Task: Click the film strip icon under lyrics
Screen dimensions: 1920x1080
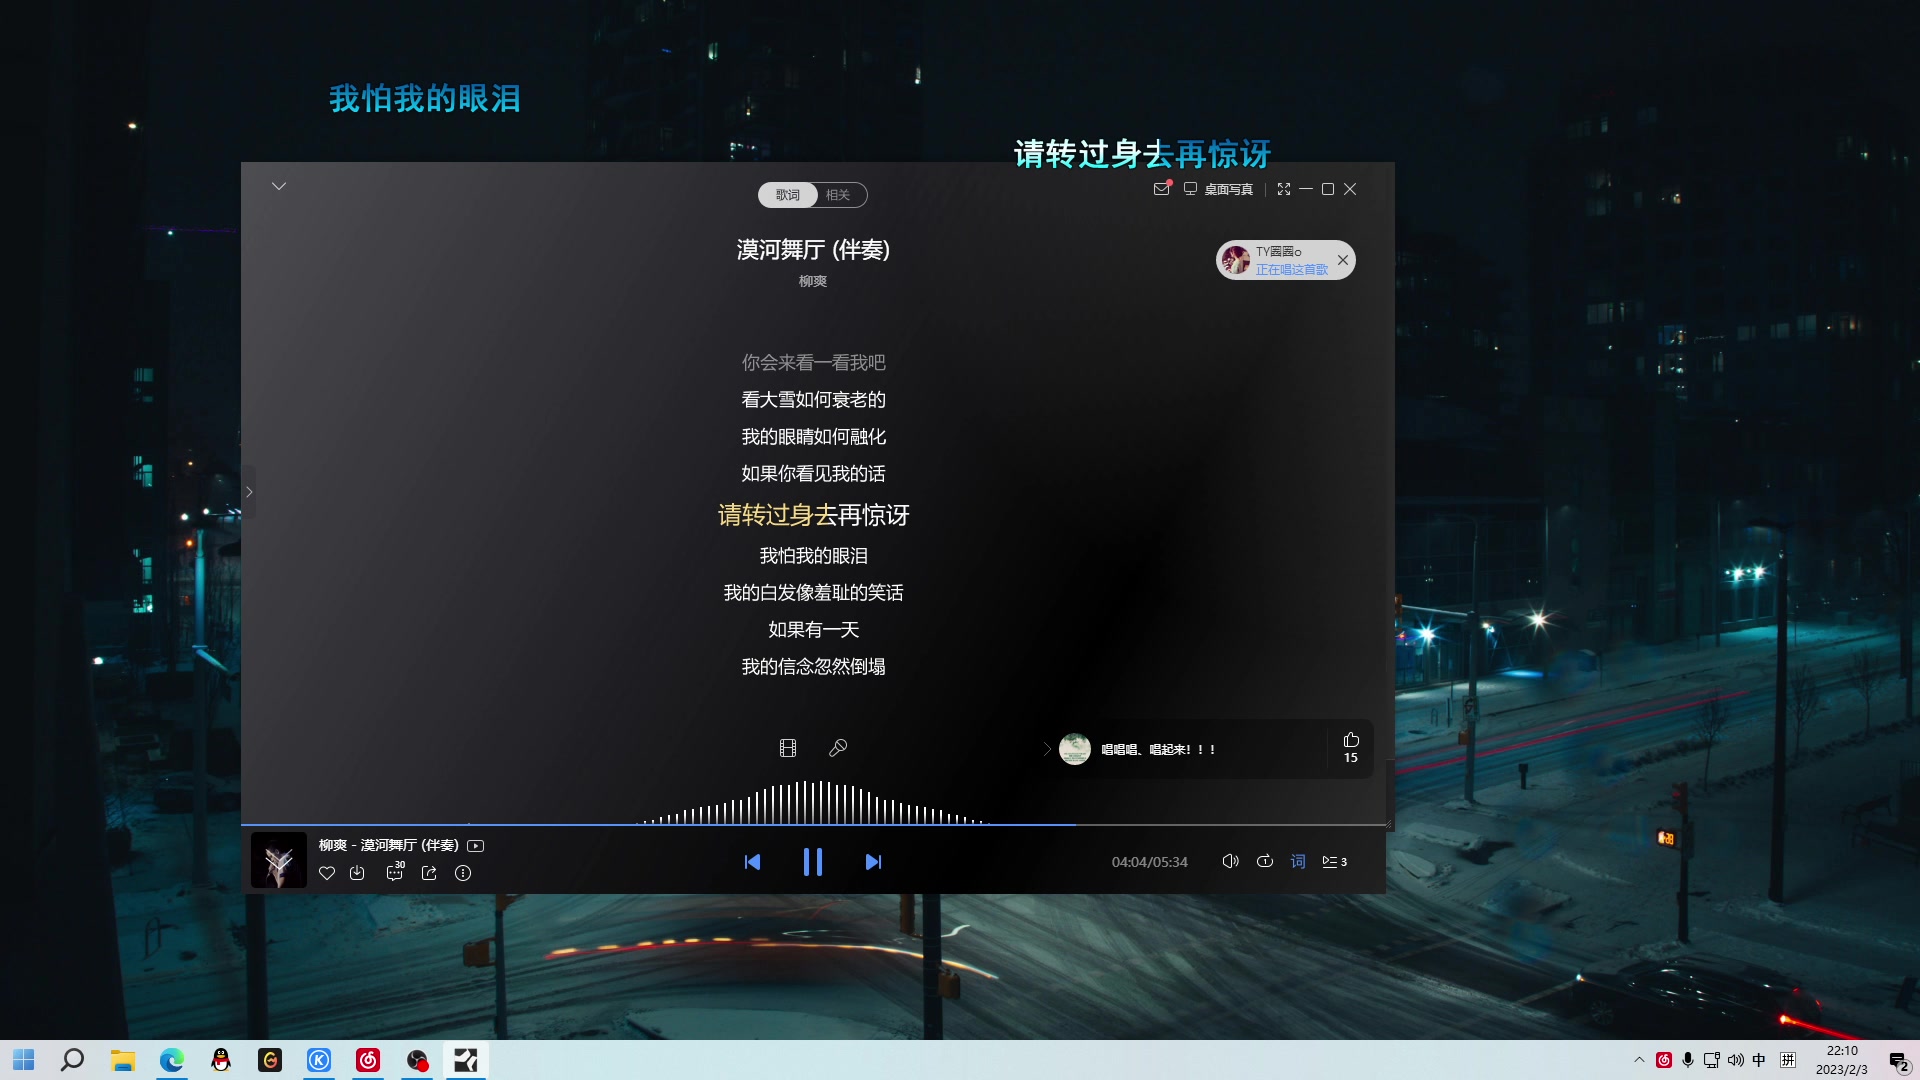Action: click(788, 748)
